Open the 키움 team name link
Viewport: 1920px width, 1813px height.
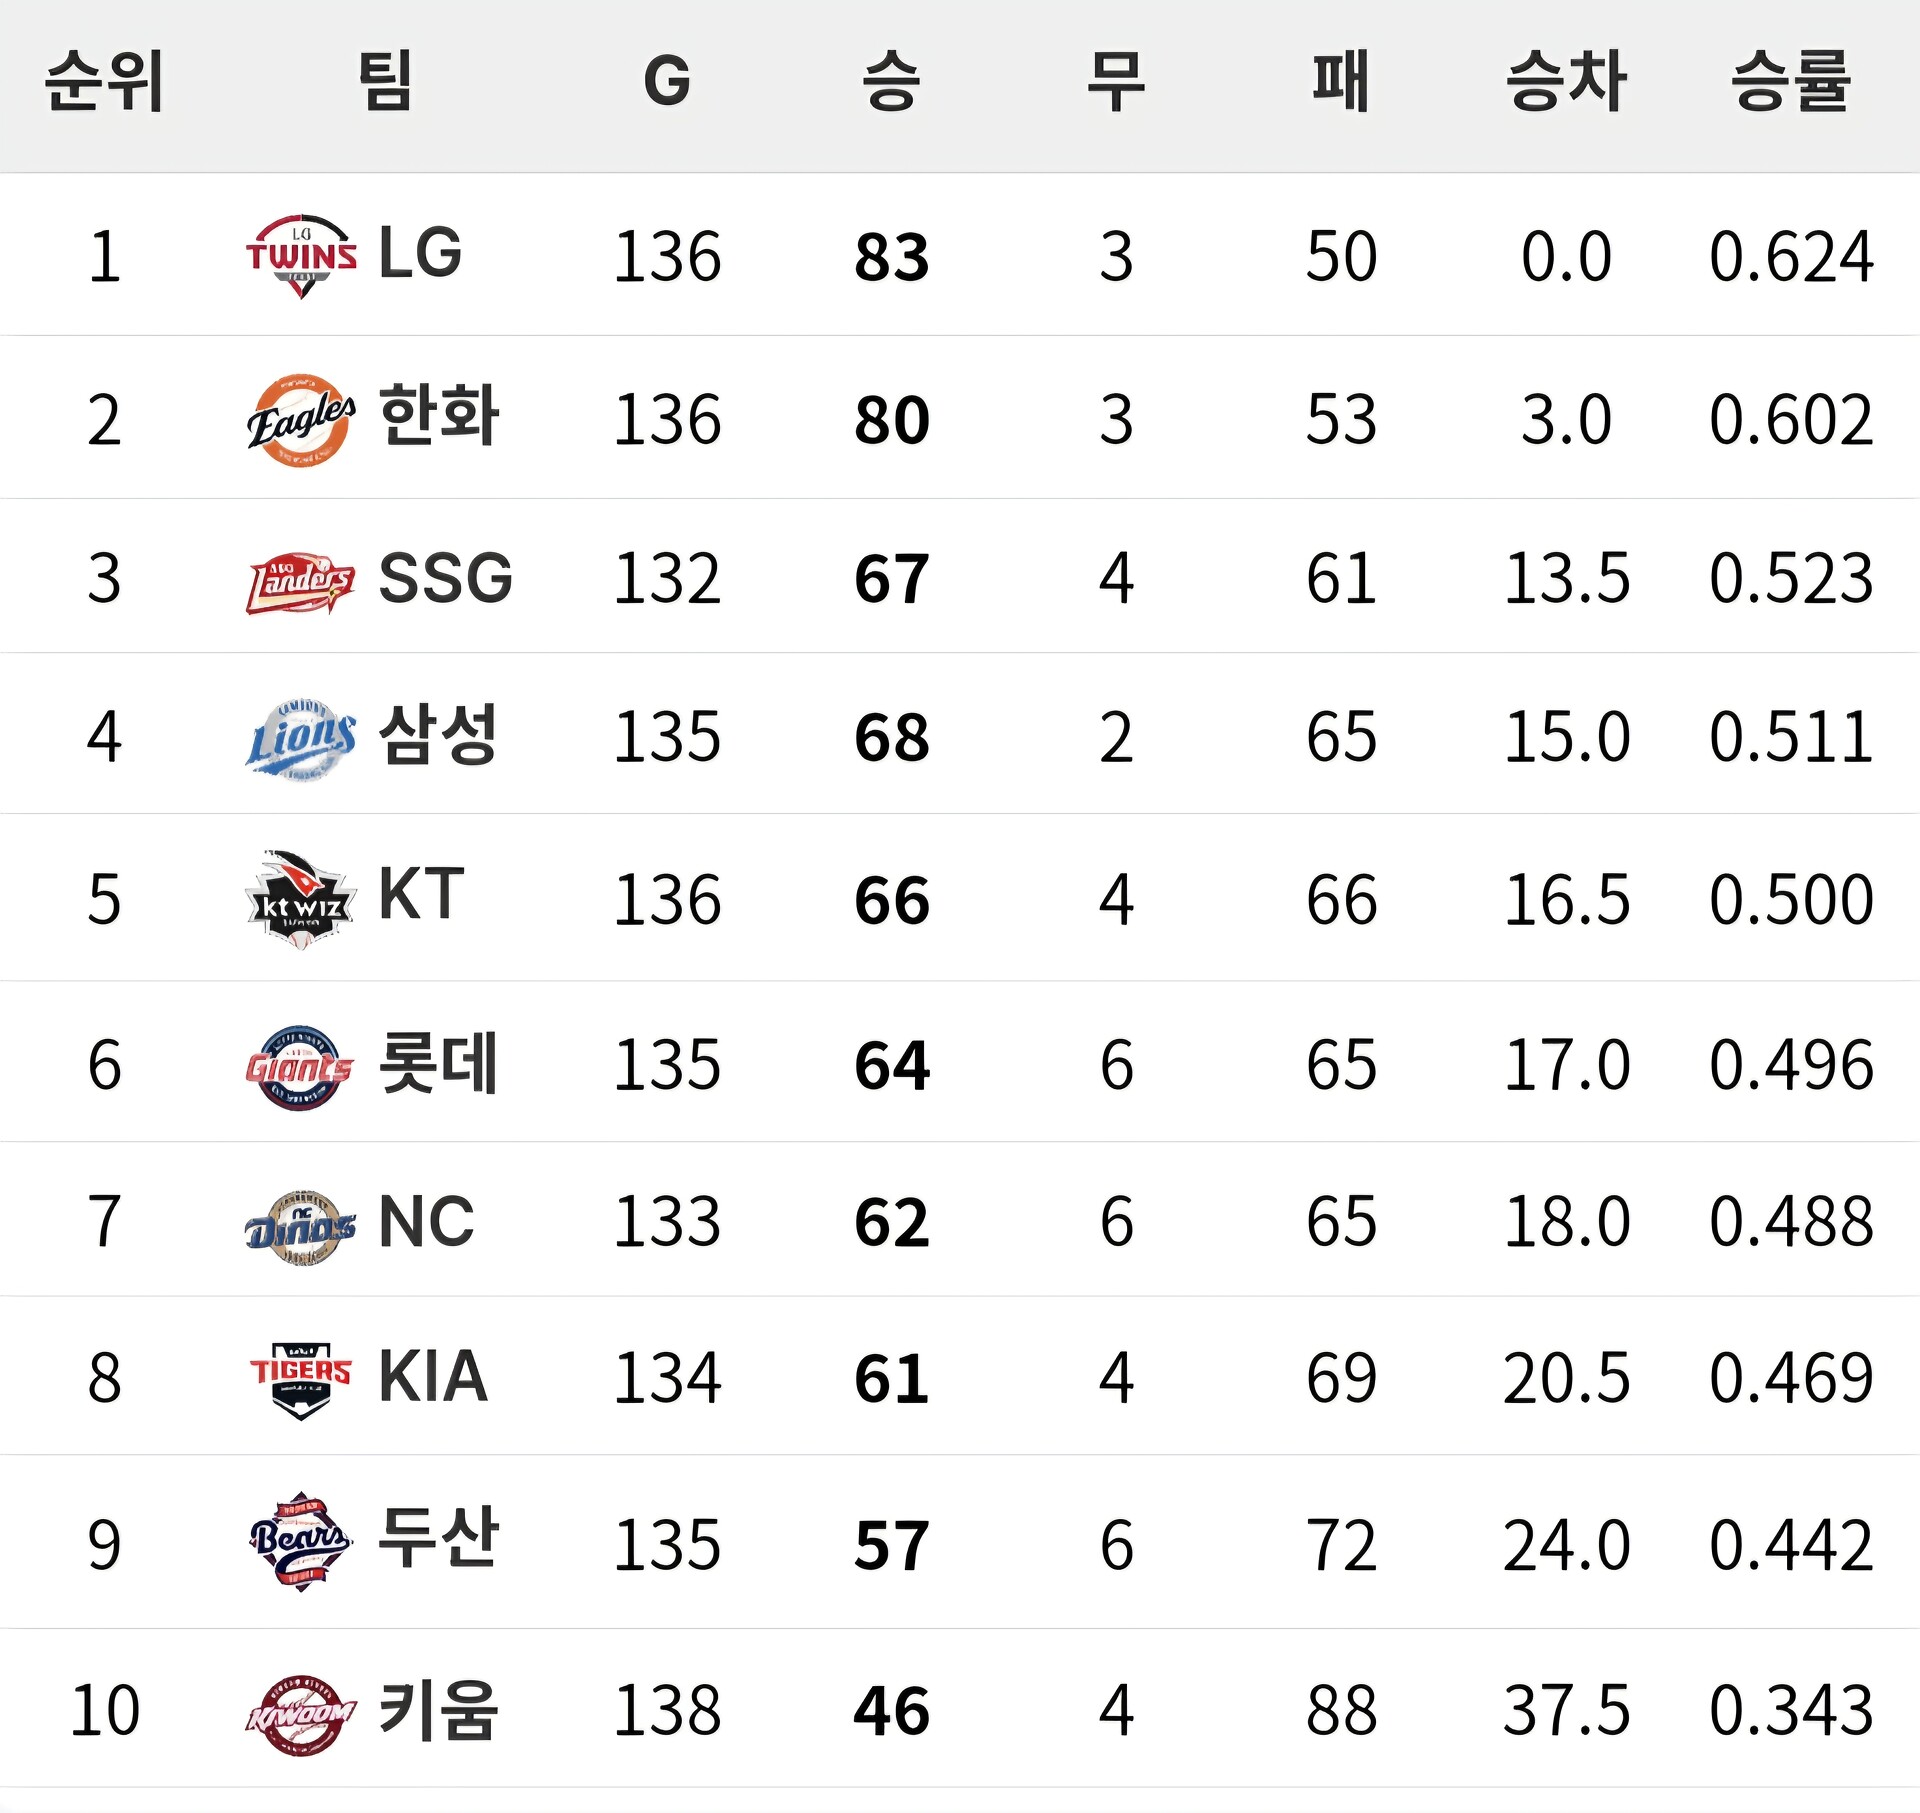(x=439, y=1710)
